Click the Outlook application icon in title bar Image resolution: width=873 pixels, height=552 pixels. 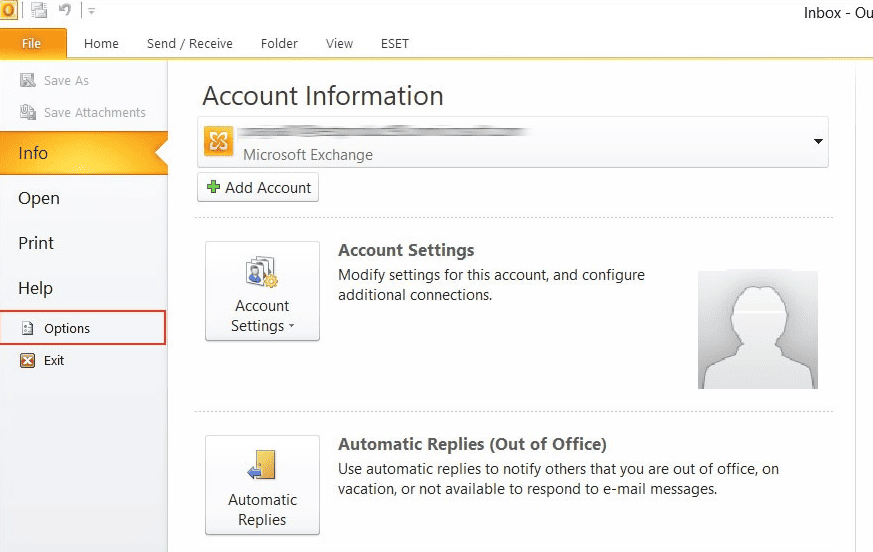[x=8, y=11]
